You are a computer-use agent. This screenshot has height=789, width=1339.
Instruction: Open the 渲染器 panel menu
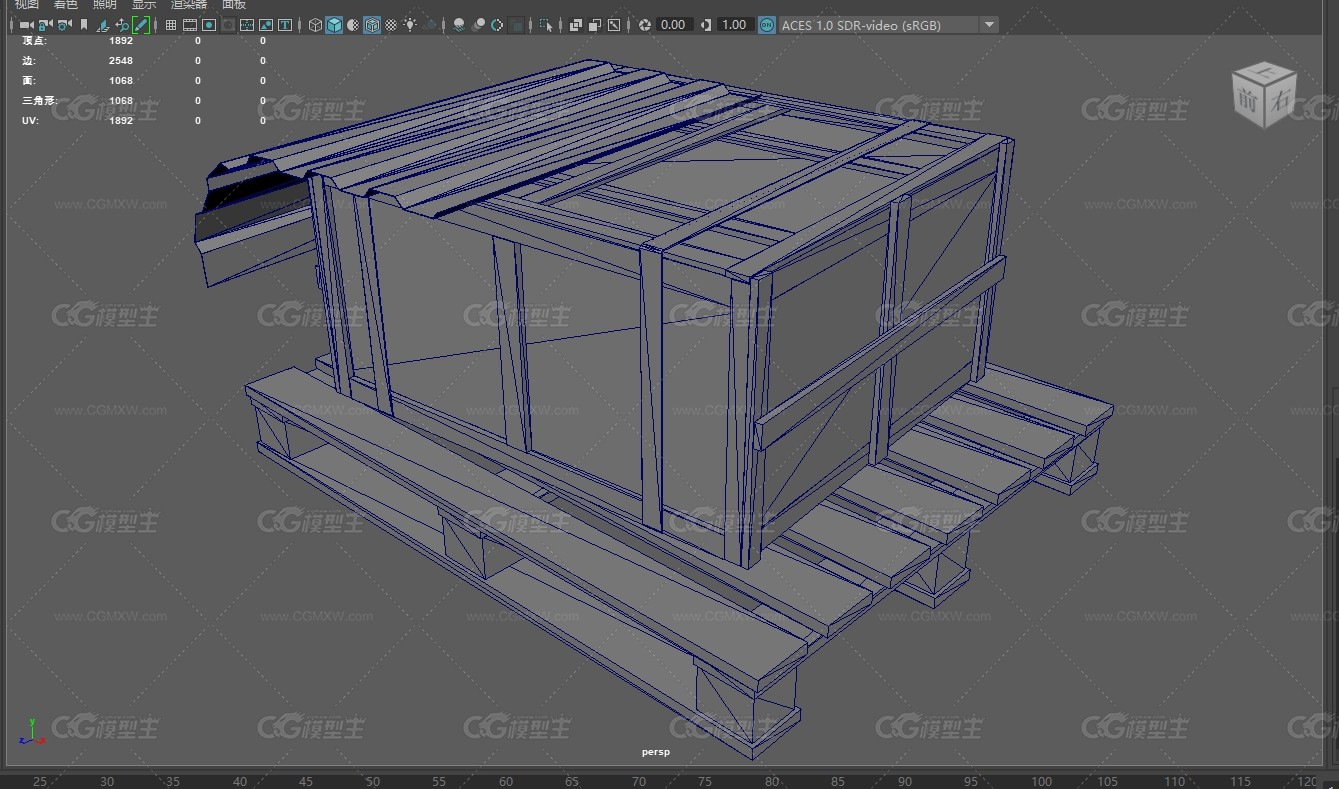(x=189, y=5)
